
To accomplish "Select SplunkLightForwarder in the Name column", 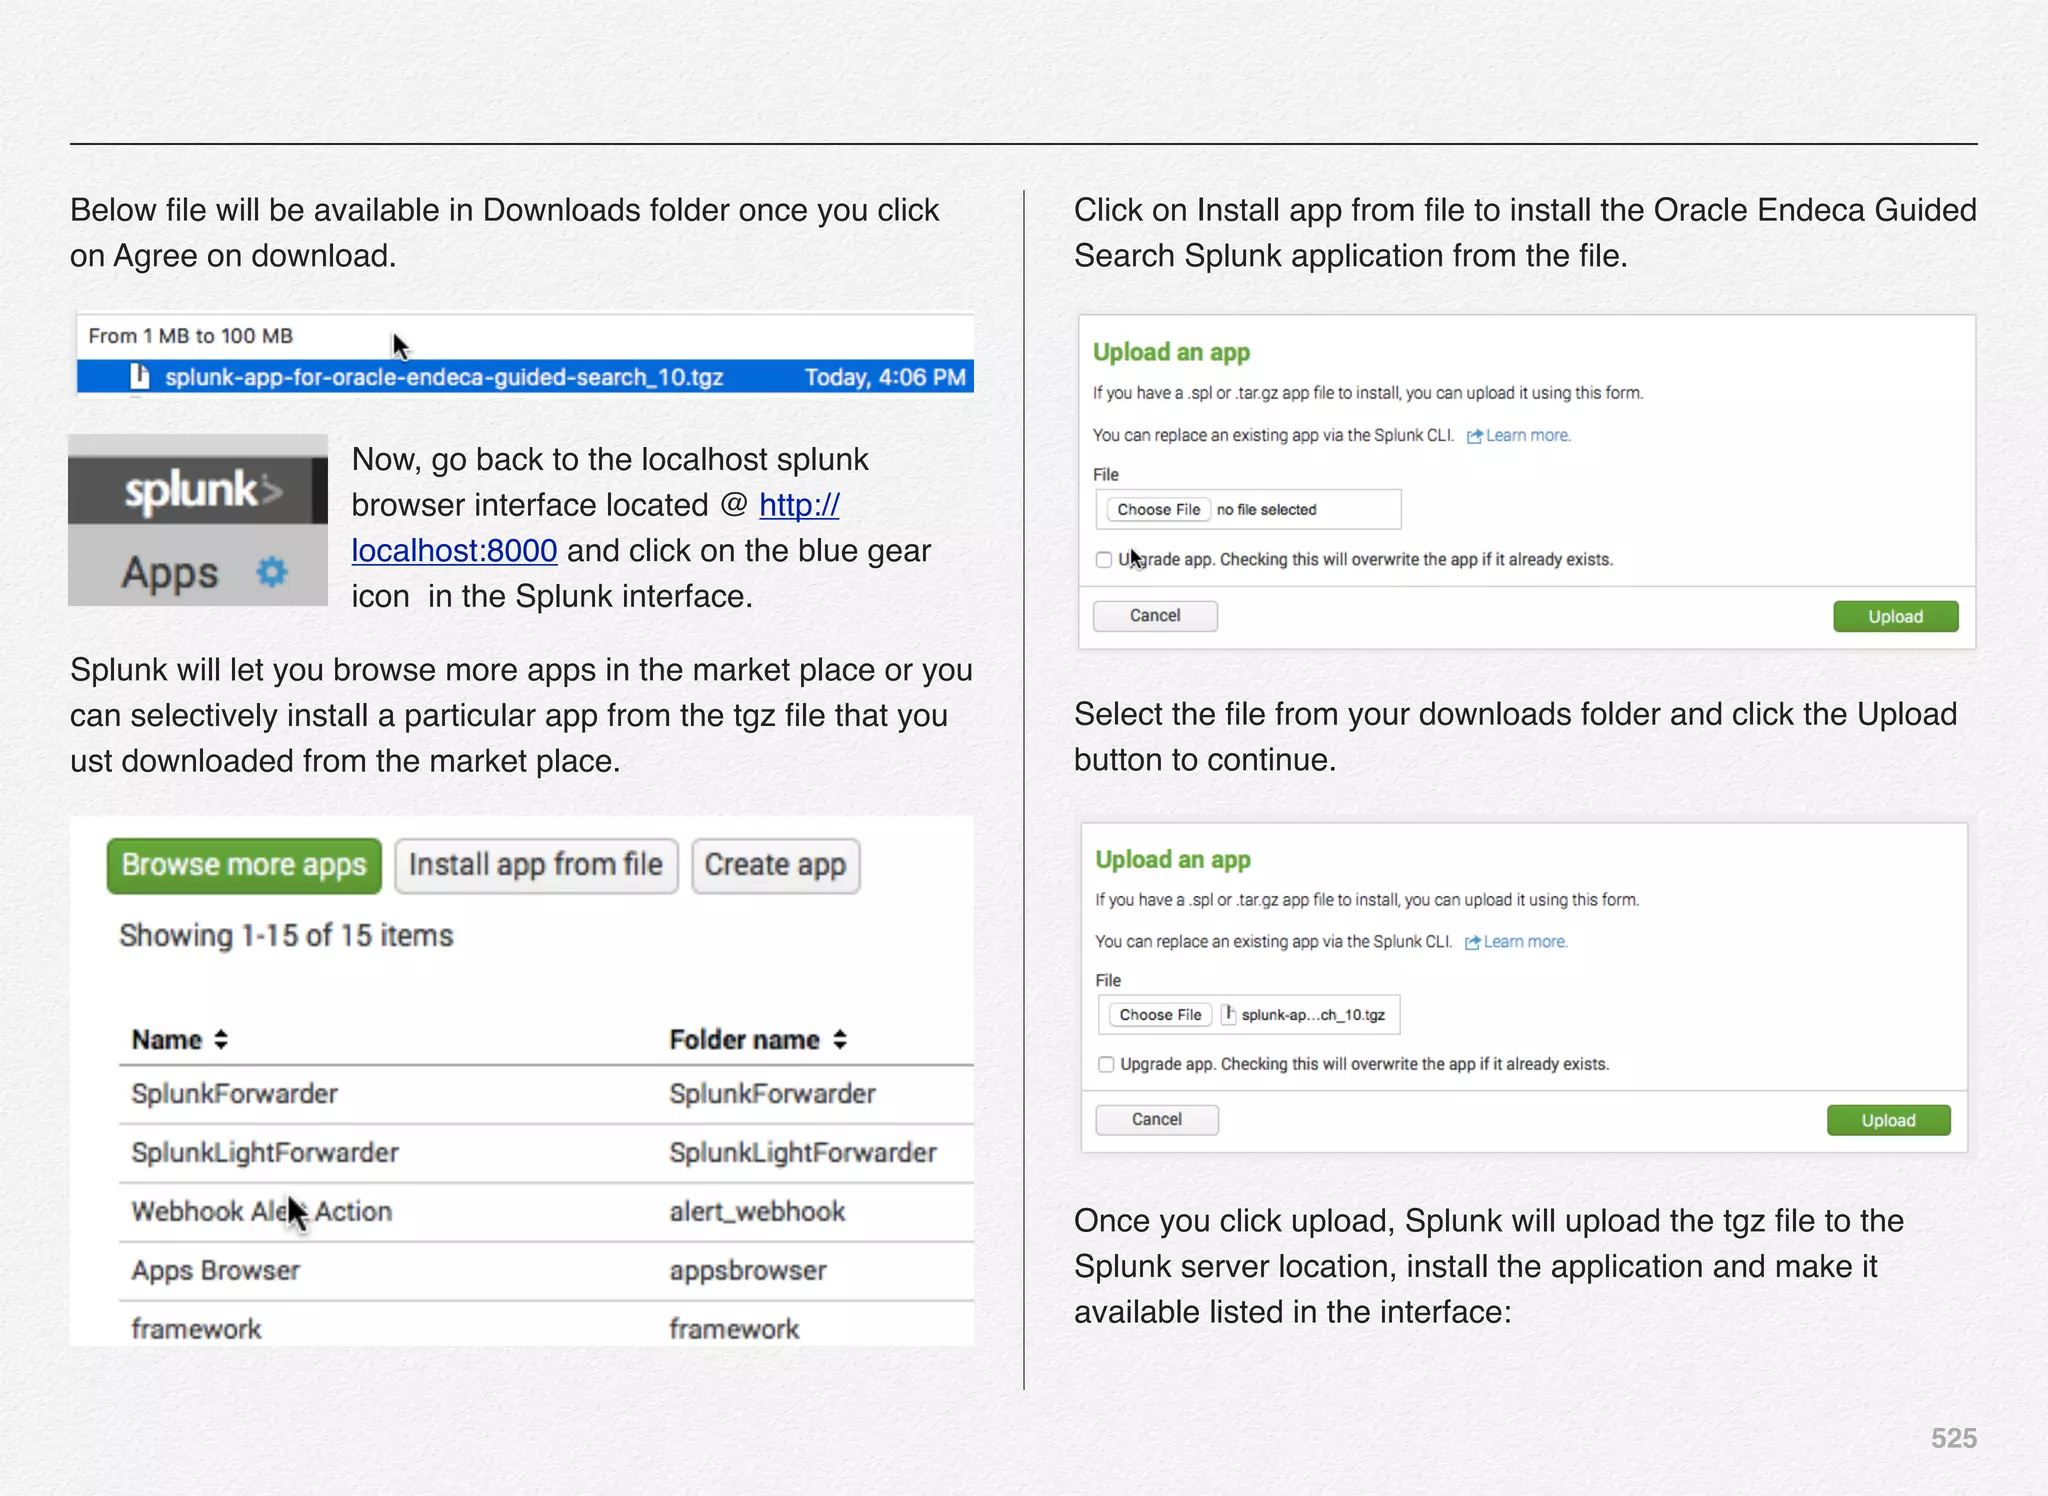I will coord(265,1153).
